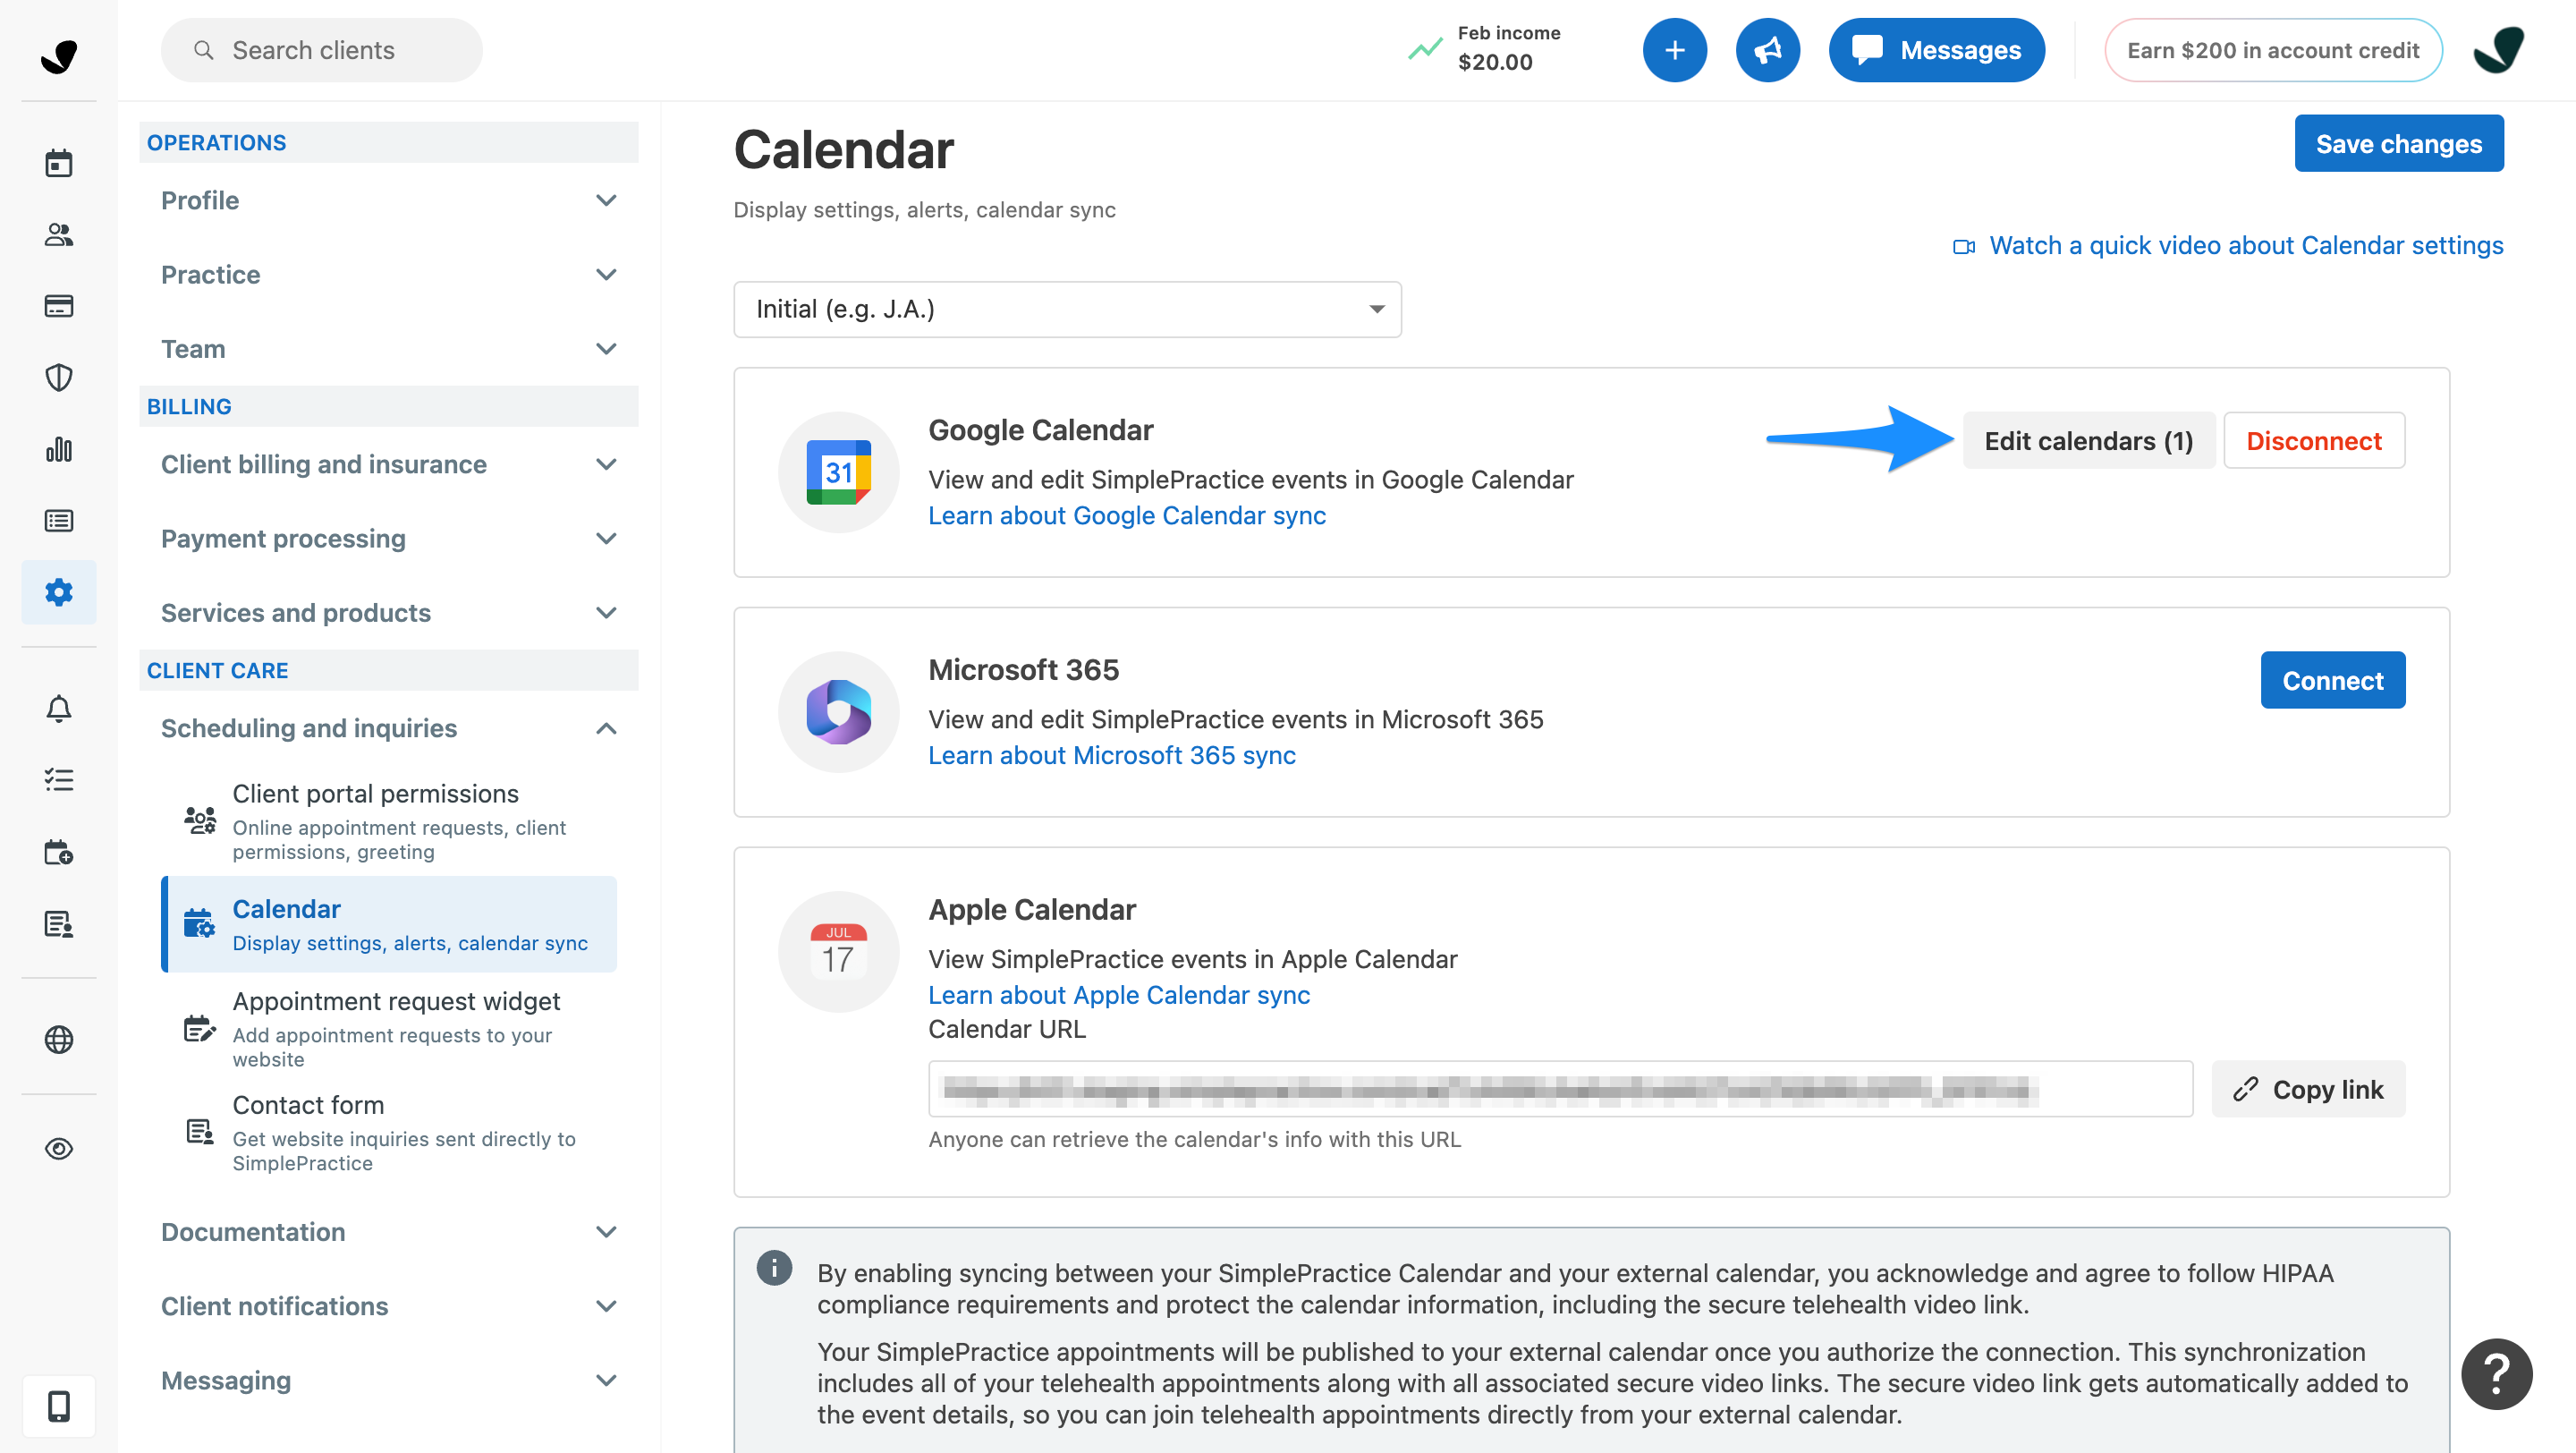The height and width of the screenshot is (1453, 2576).
Task: Open the insurance shield icon
Action: [59, 378]
